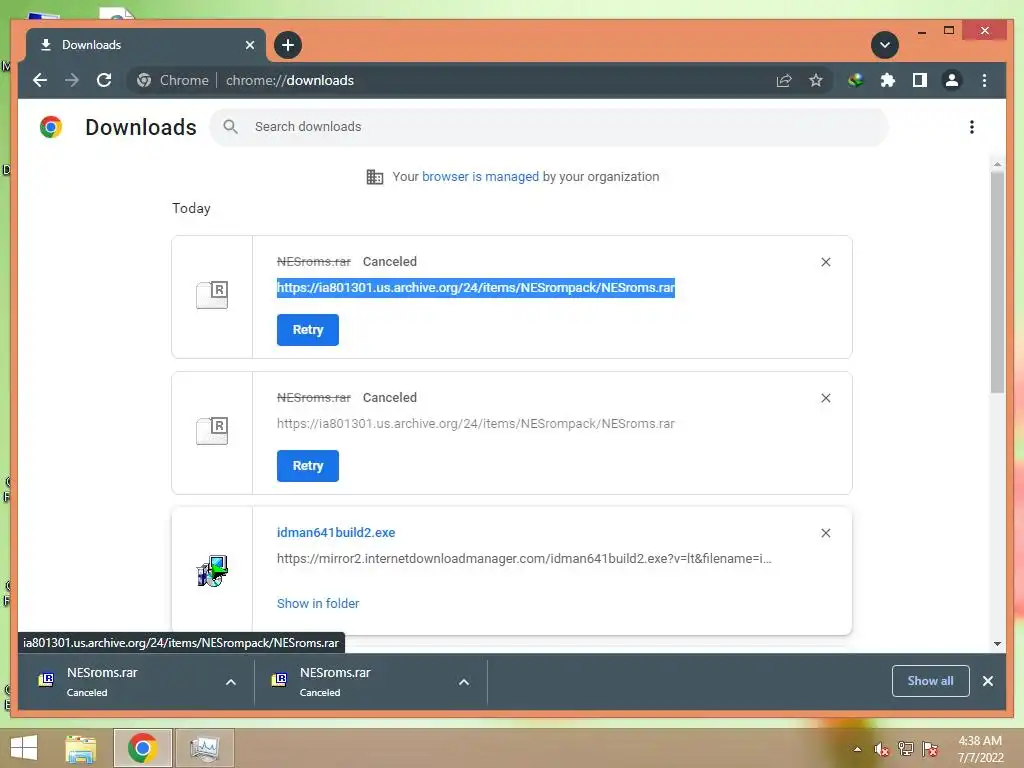Click the highlighted archive.org URL of first download
Screen dimensions: 1024x768
pos(475,287)
